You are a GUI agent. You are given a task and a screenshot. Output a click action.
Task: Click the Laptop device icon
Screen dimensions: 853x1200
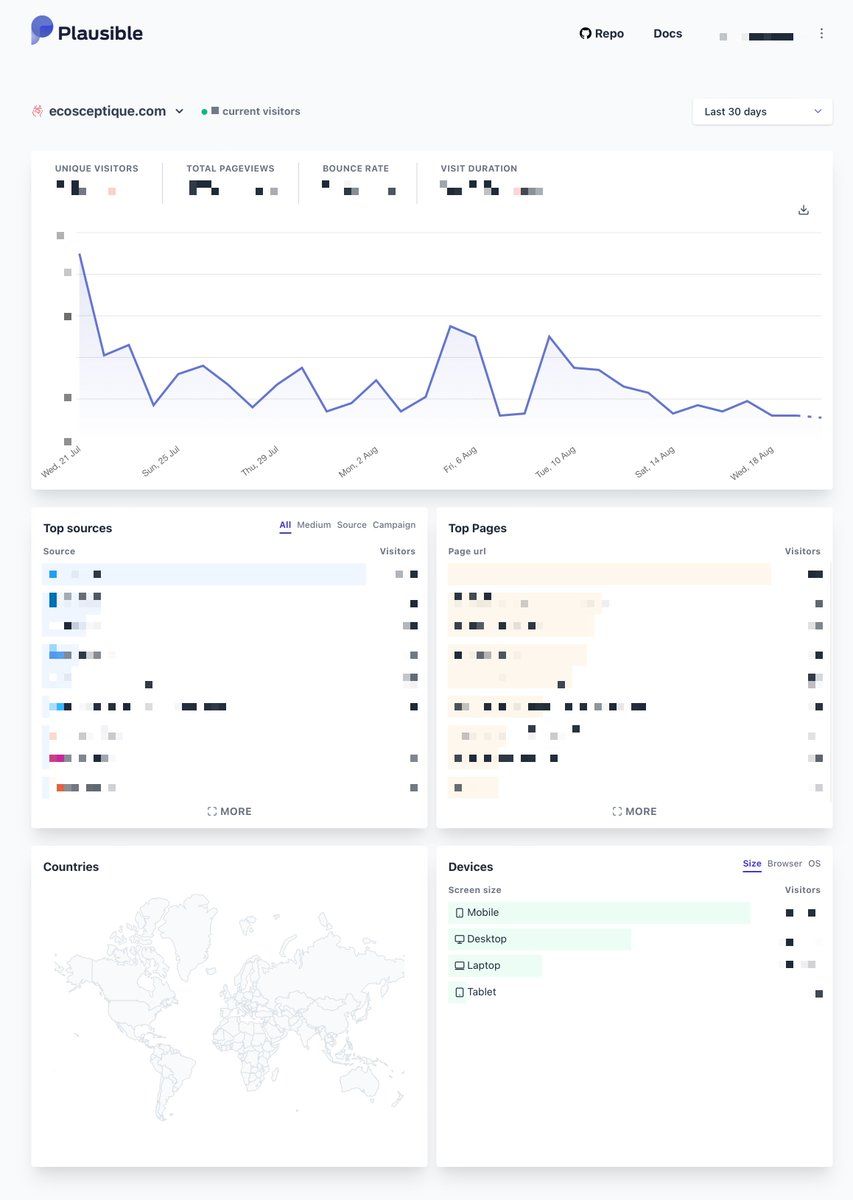pos(460,966)
